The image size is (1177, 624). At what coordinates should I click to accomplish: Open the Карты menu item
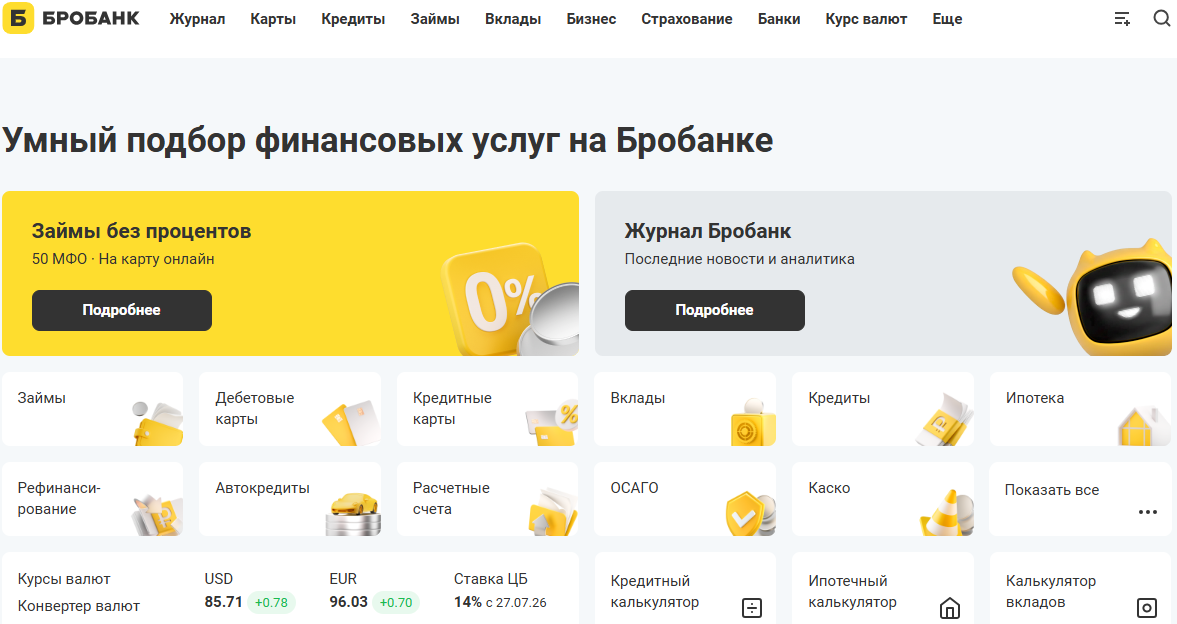click(x=273, y=19)
